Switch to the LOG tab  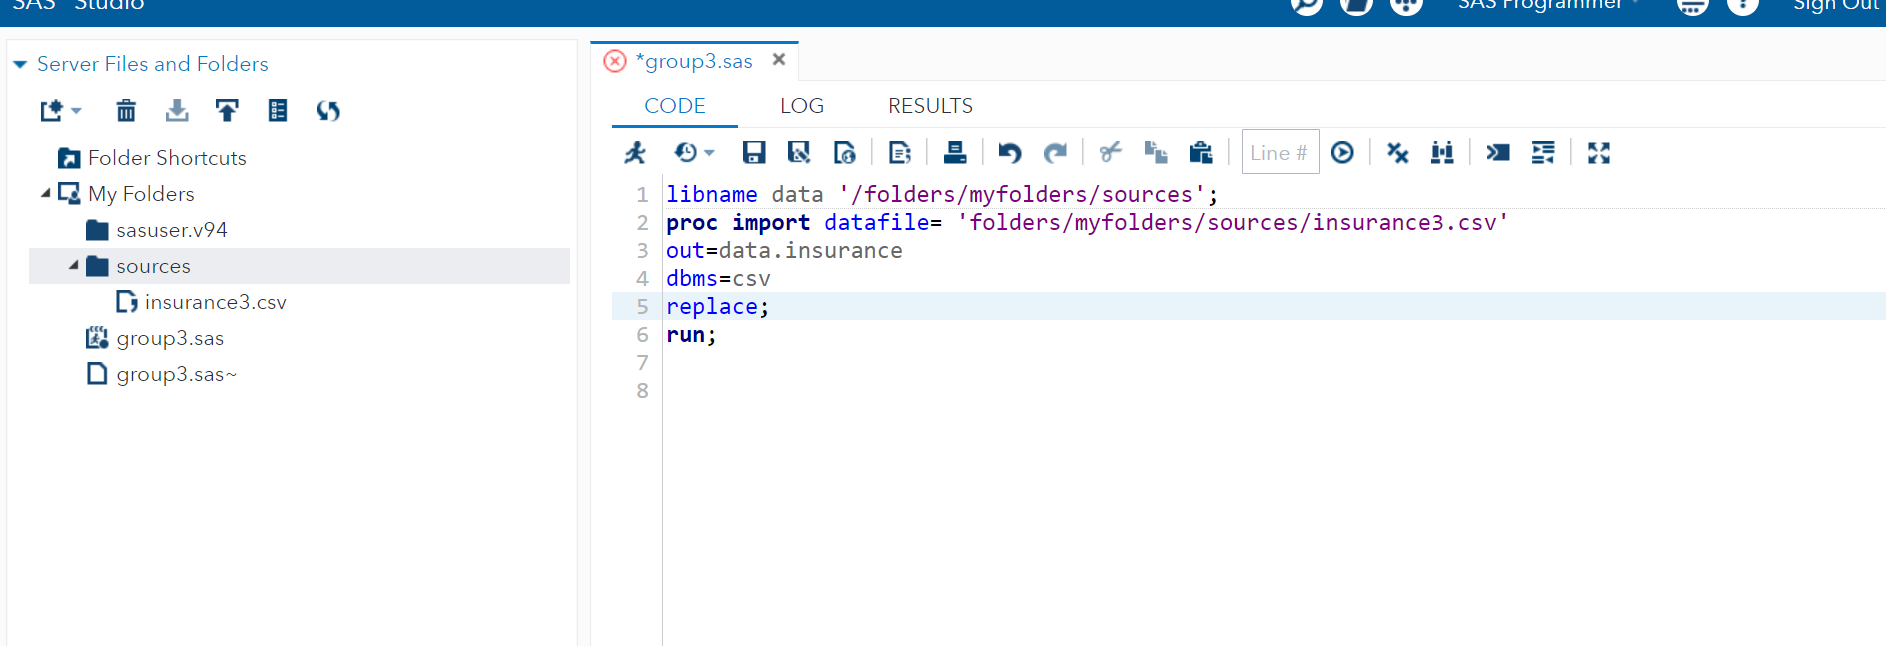(x=802, y=106)
